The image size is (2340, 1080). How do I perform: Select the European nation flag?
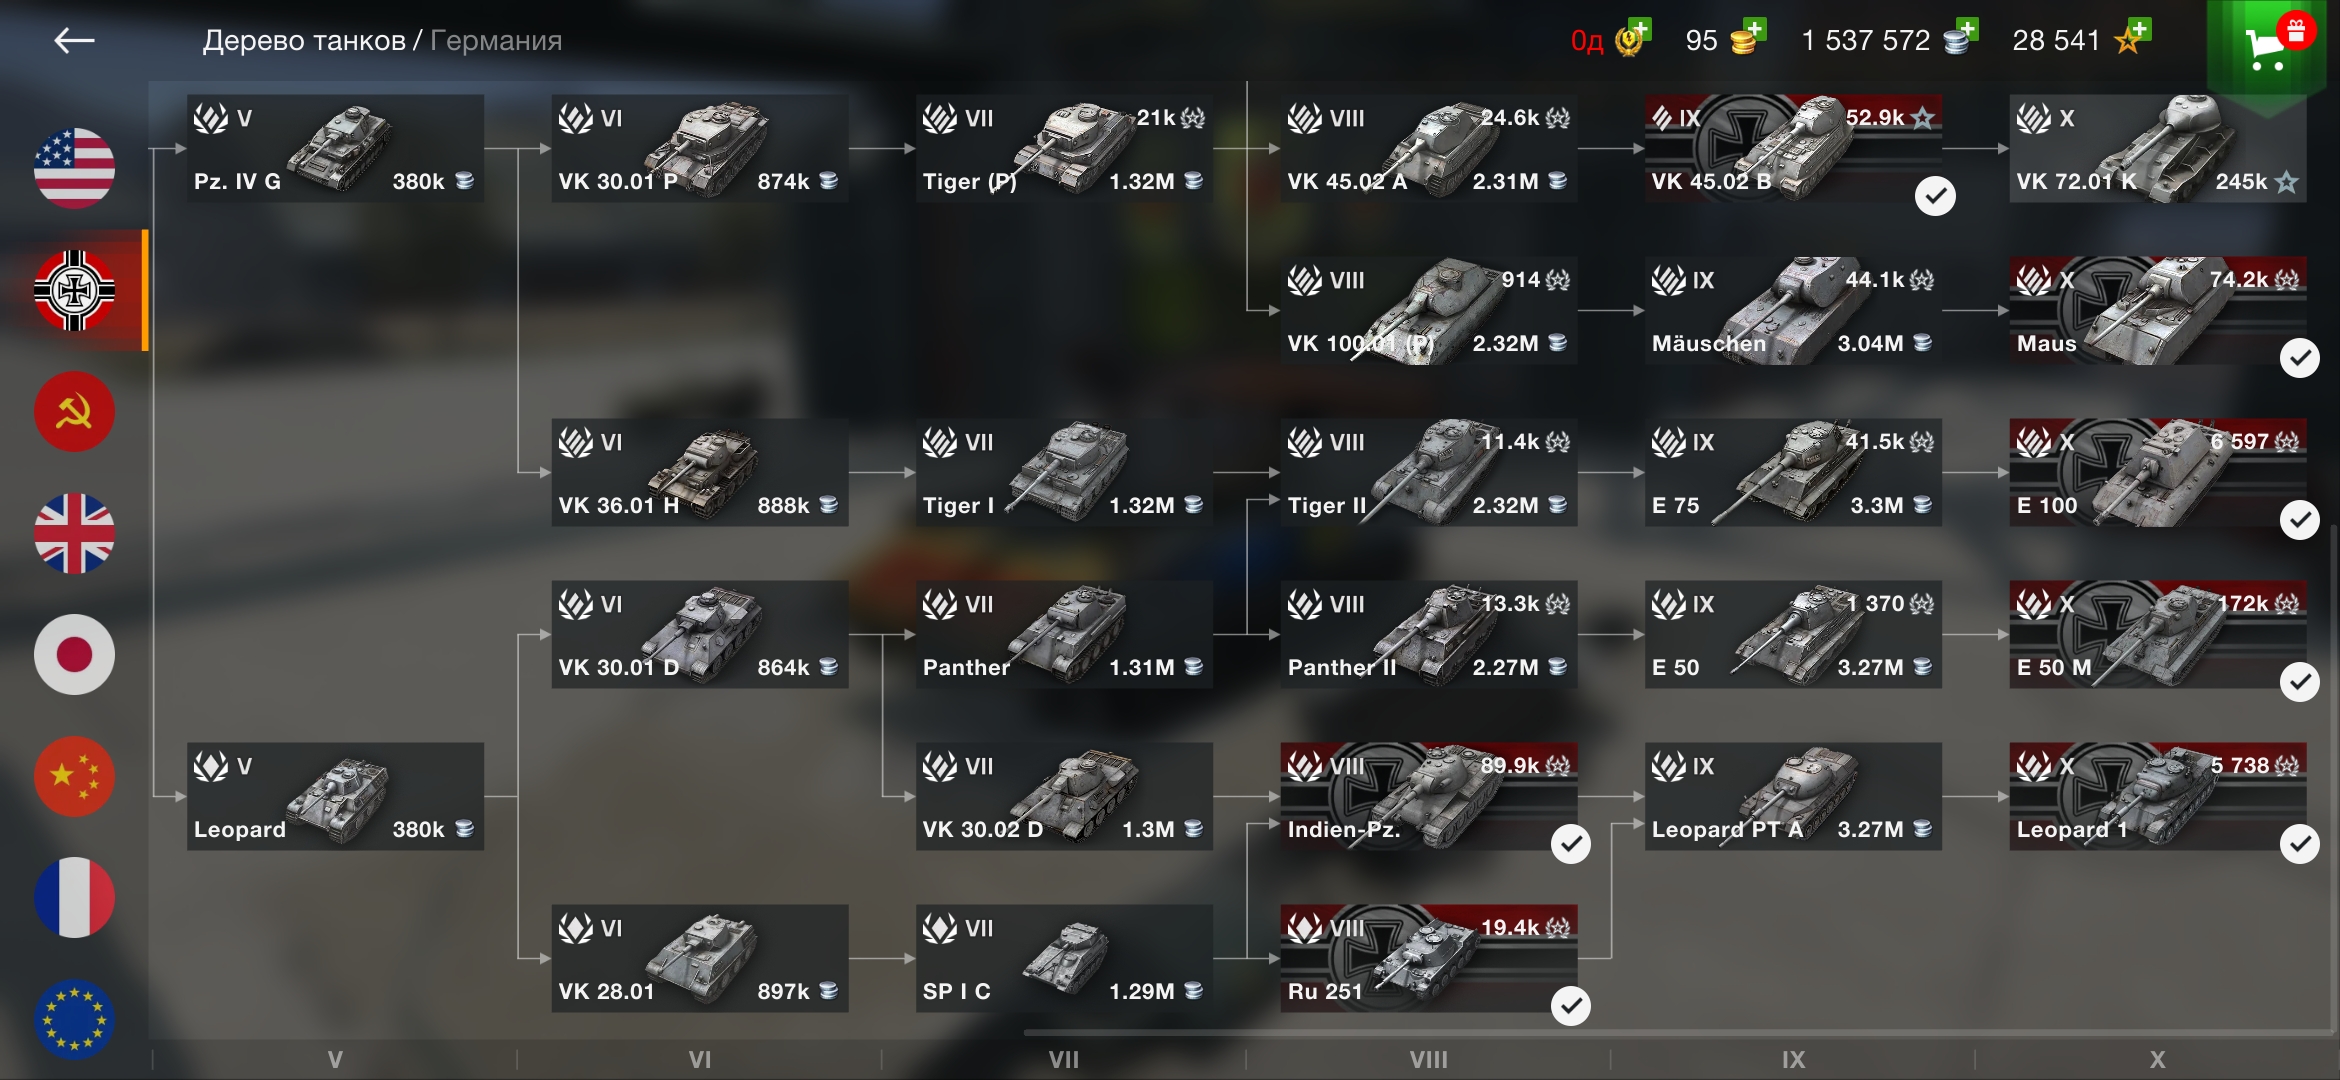coord(74,1018)
